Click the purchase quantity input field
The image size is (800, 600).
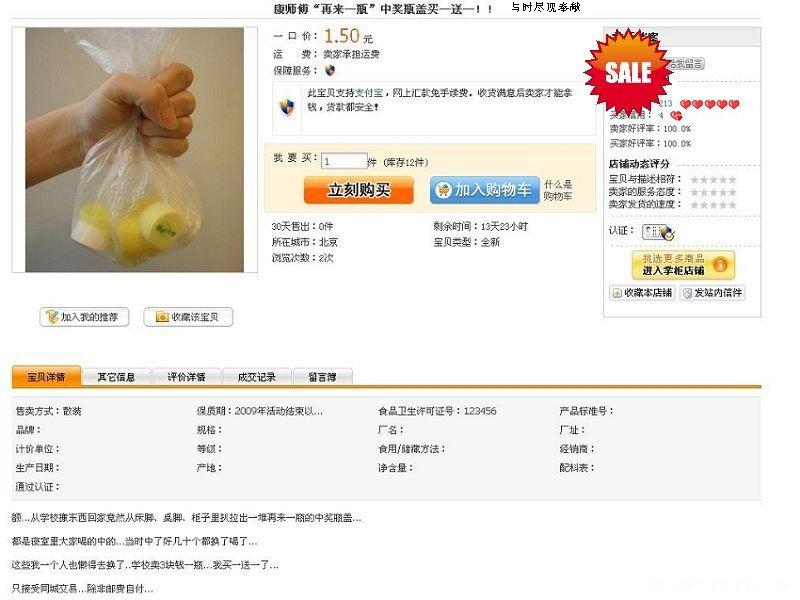[x=344, y=161]
